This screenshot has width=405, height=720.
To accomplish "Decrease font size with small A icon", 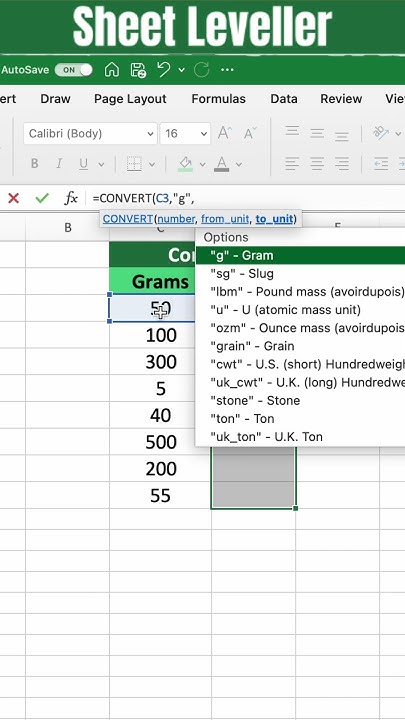I will (x=250, y=134).
